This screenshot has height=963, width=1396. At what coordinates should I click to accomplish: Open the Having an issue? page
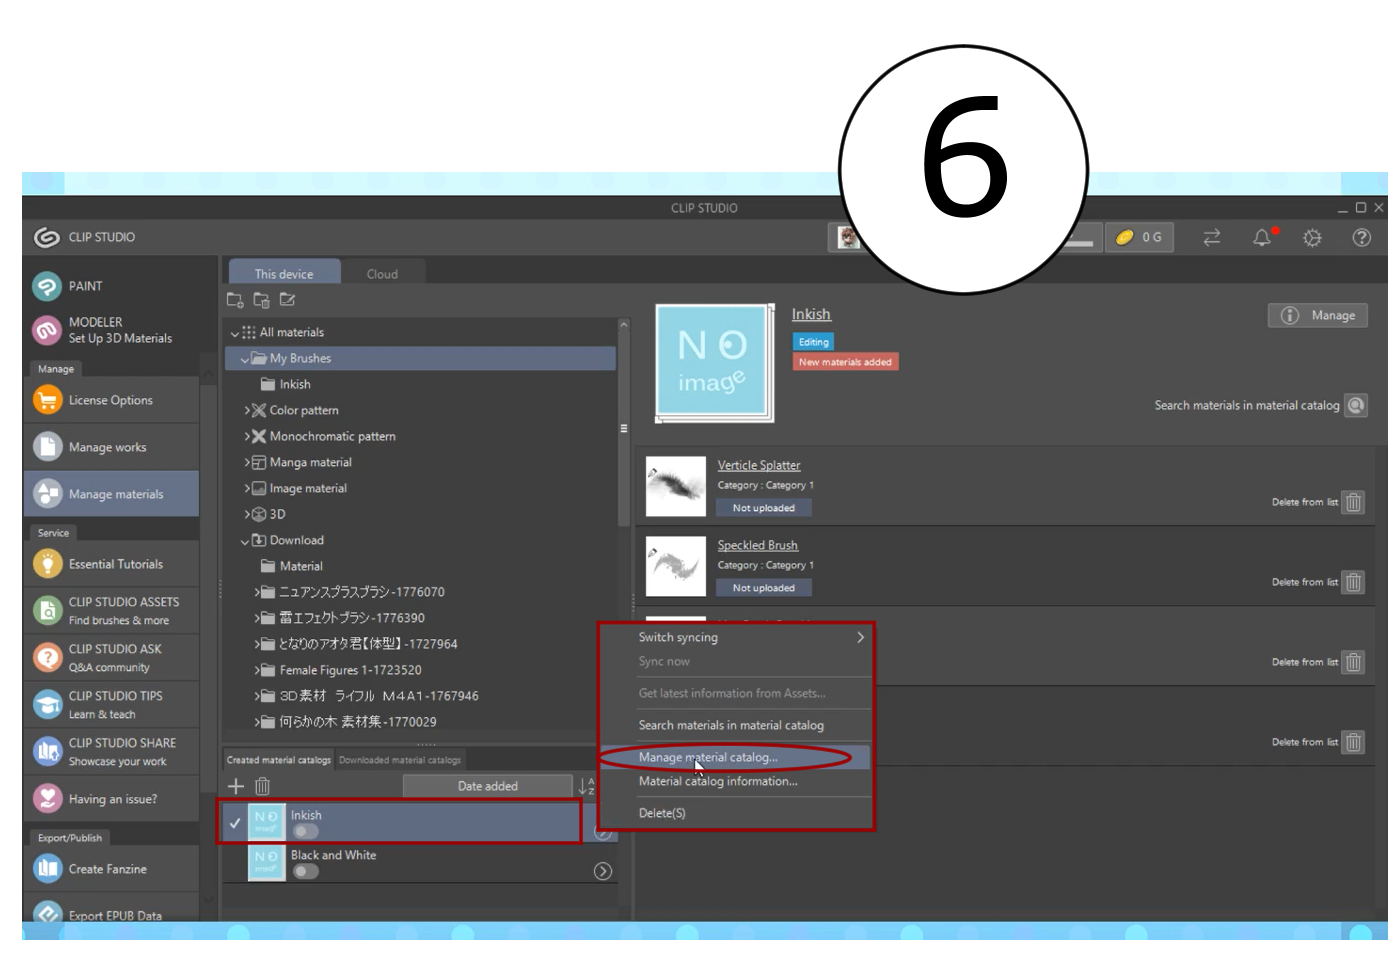[110, 799]
